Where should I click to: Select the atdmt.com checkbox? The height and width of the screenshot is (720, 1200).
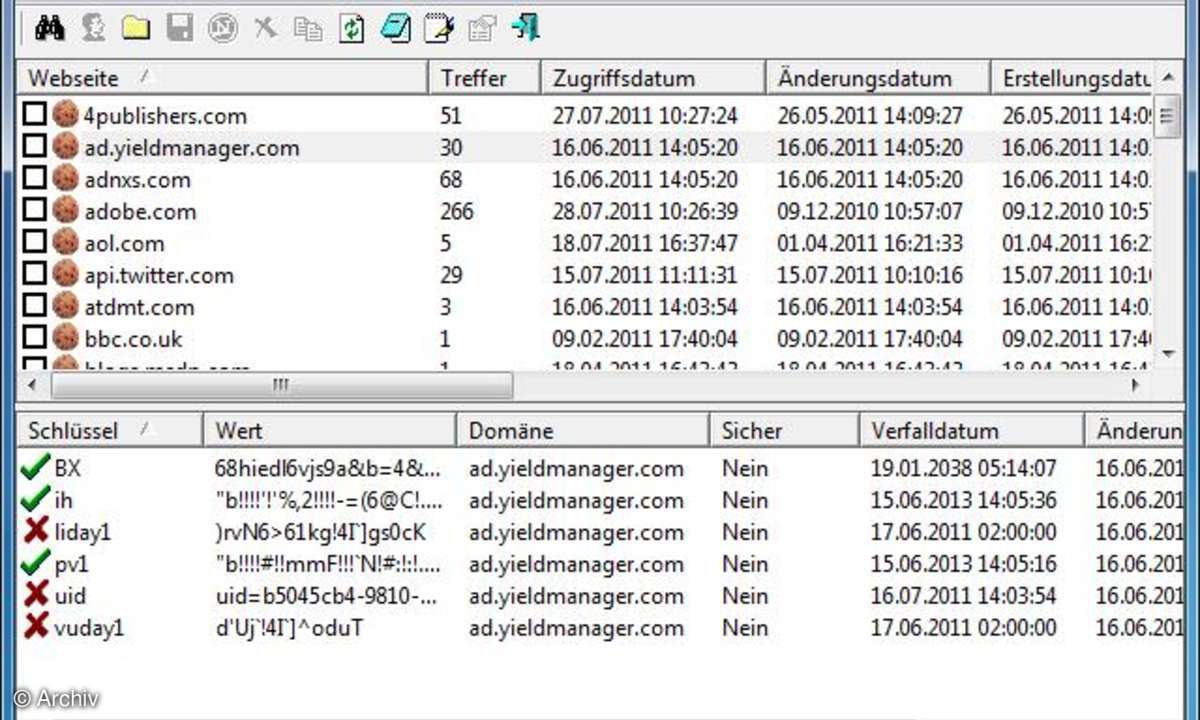35,306
